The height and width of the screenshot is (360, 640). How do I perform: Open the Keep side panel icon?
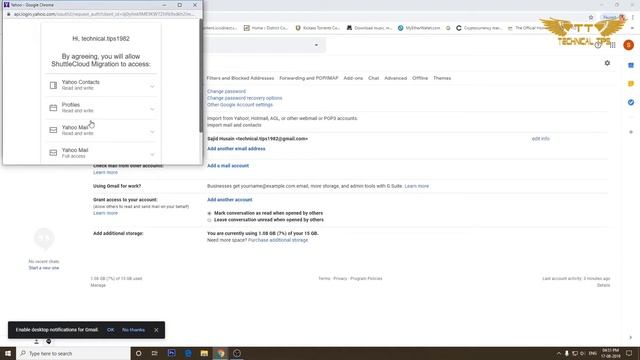pyautogui.click(x=631, y=84)
